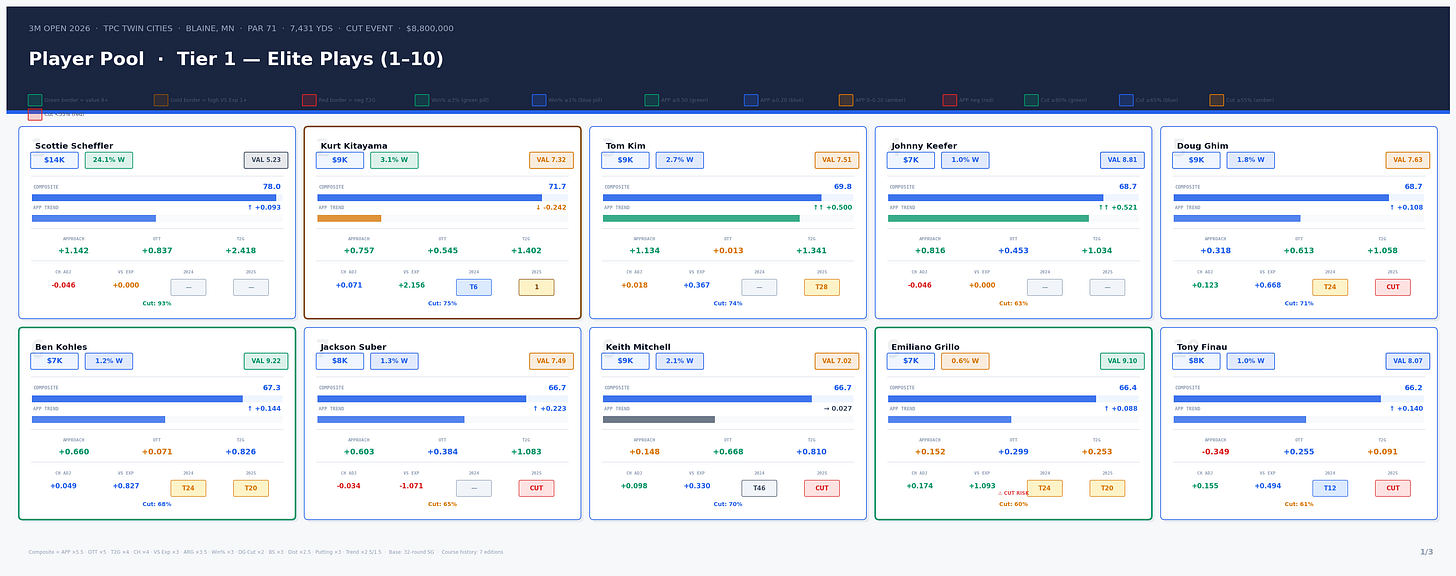The height and width of the screenshot is (576, 1456).
Task: Click the VAL 8.81 badge on Johnny Keefer
Action: [x=1122, y=160]
